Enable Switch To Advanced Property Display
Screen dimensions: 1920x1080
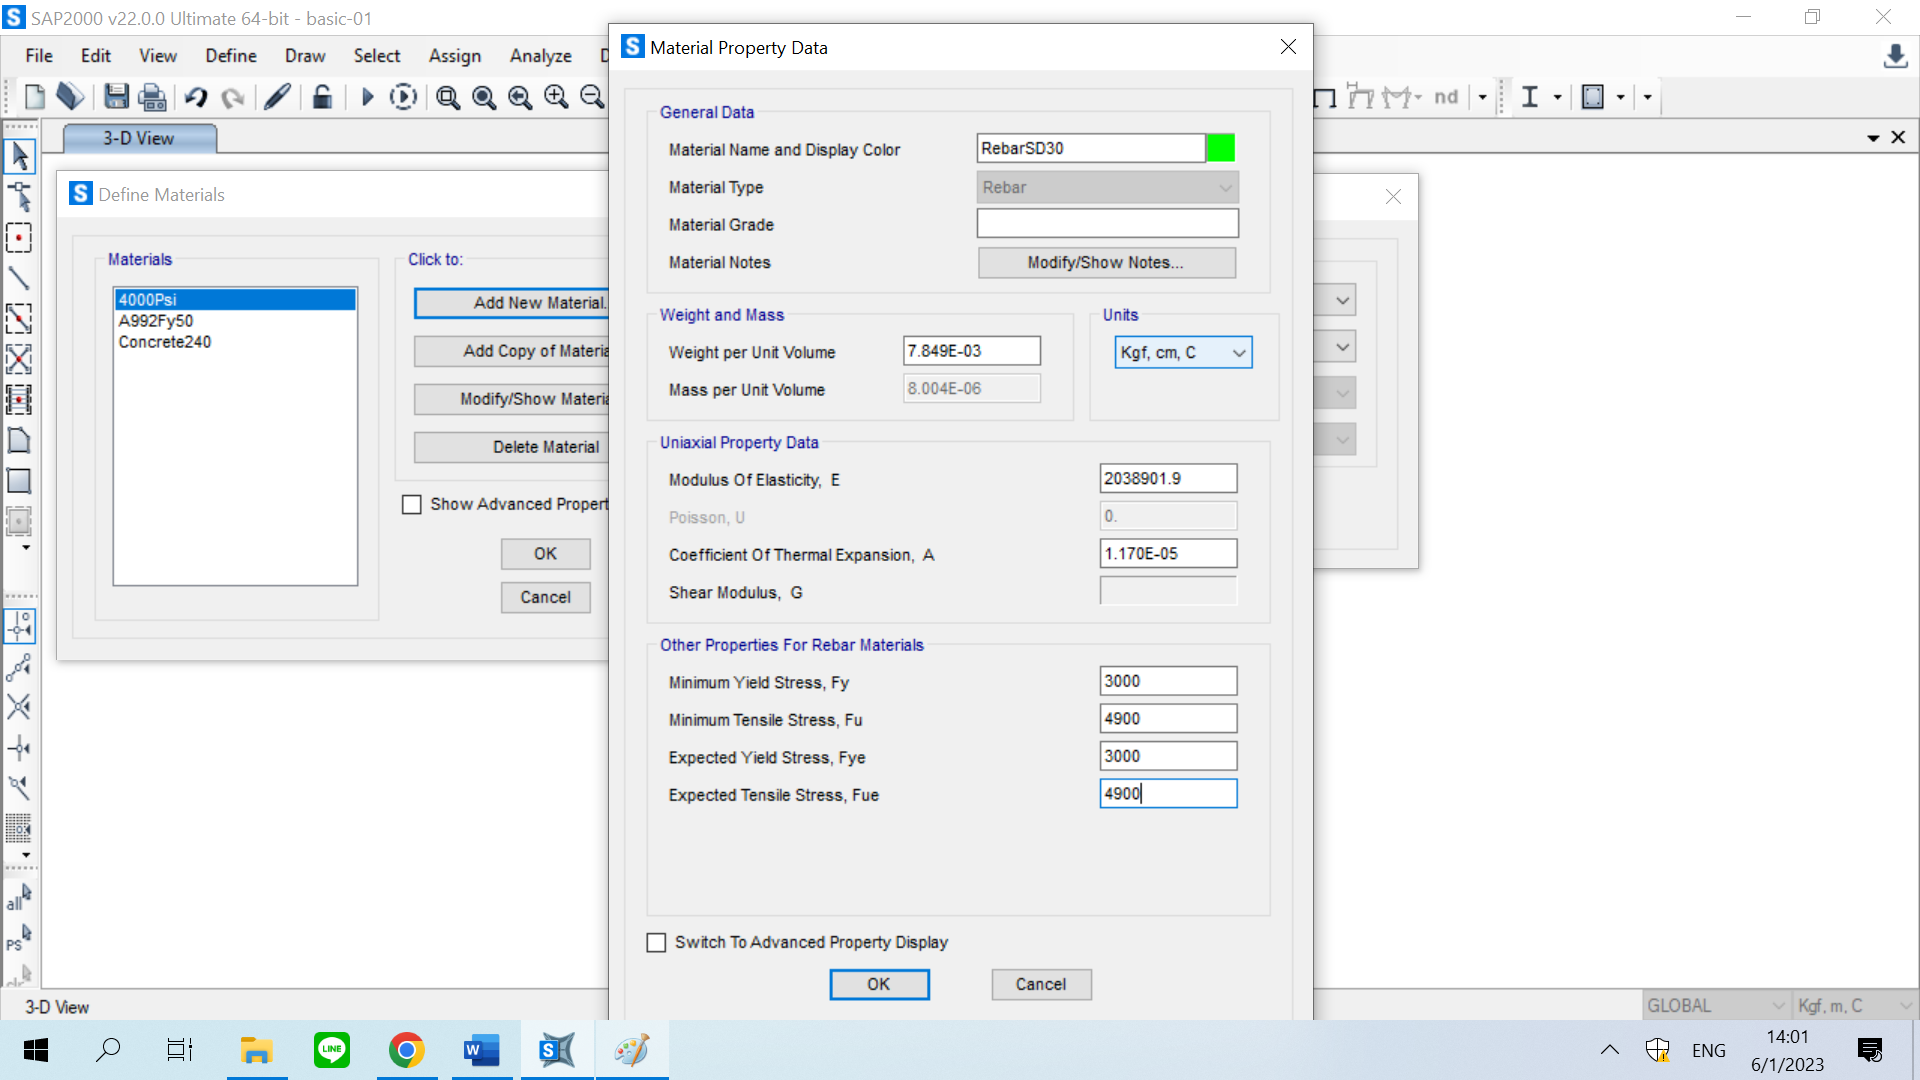click(657, 943)
